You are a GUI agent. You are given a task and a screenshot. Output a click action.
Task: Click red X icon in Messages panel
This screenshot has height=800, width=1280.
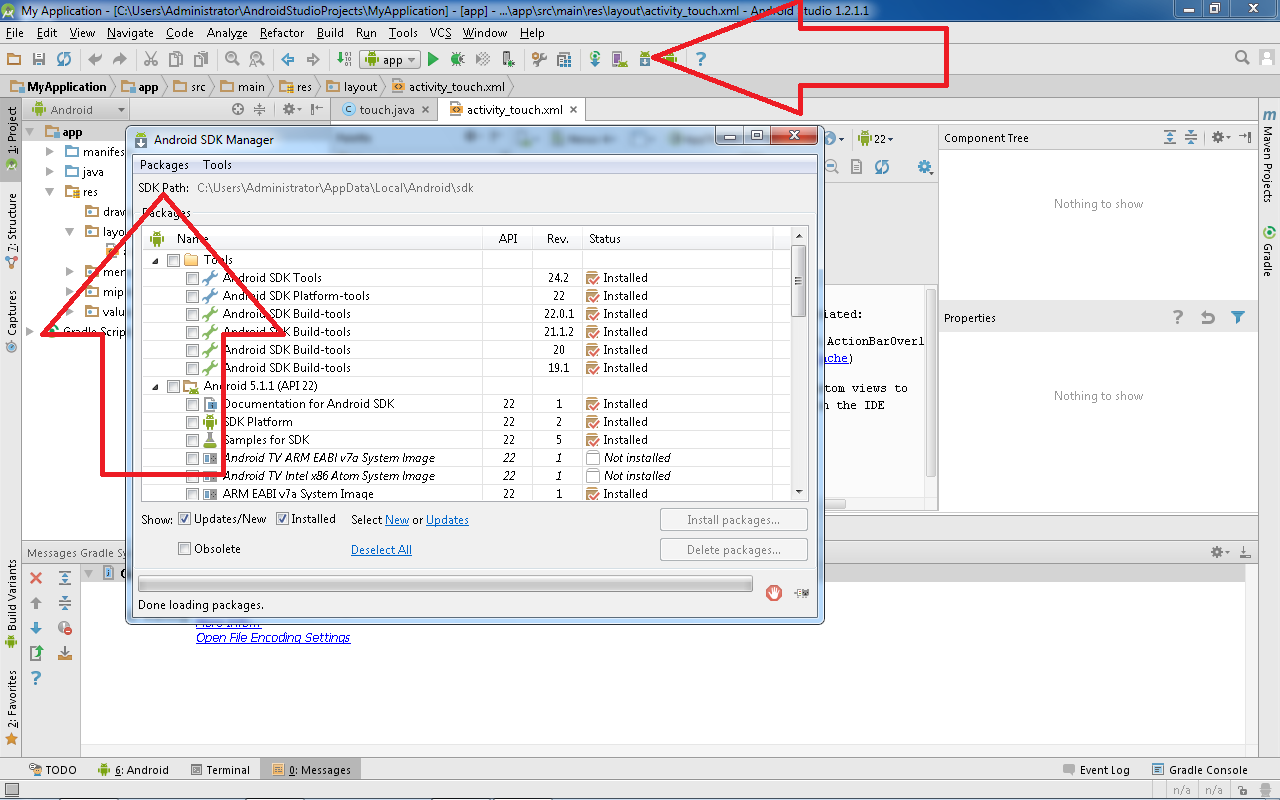click(36, 578)
